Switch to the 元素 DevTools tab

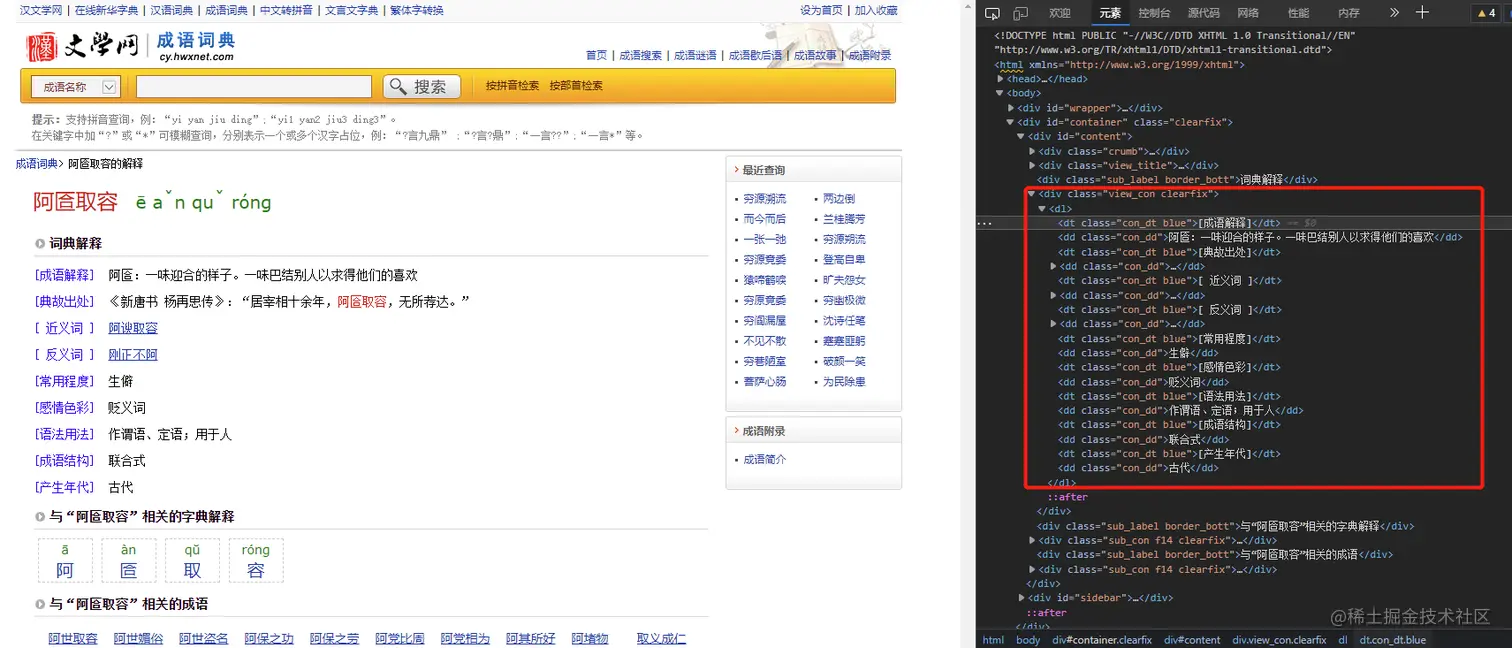coord(1110,13)
